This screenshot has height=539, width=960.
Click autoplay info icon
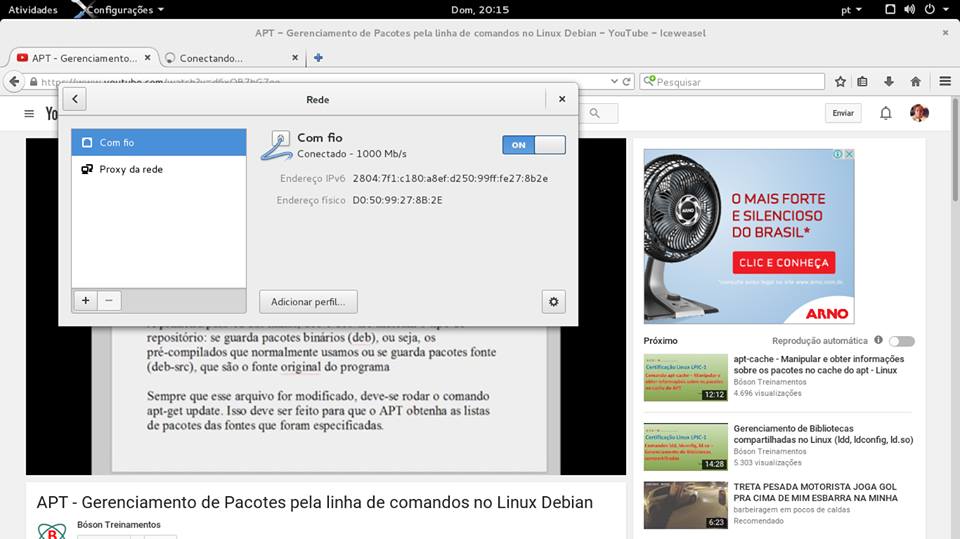click(x=878, y=340)
